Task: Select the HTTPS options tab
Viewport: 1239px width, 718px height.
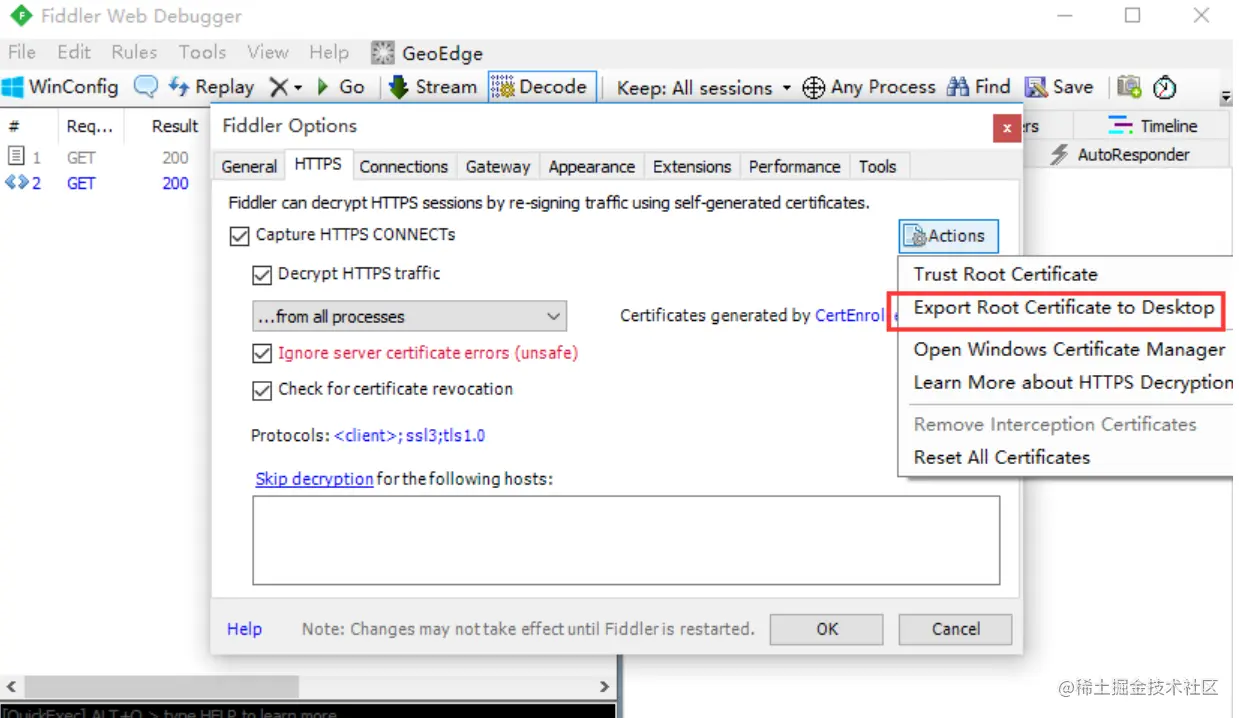Action: point(318,165)
